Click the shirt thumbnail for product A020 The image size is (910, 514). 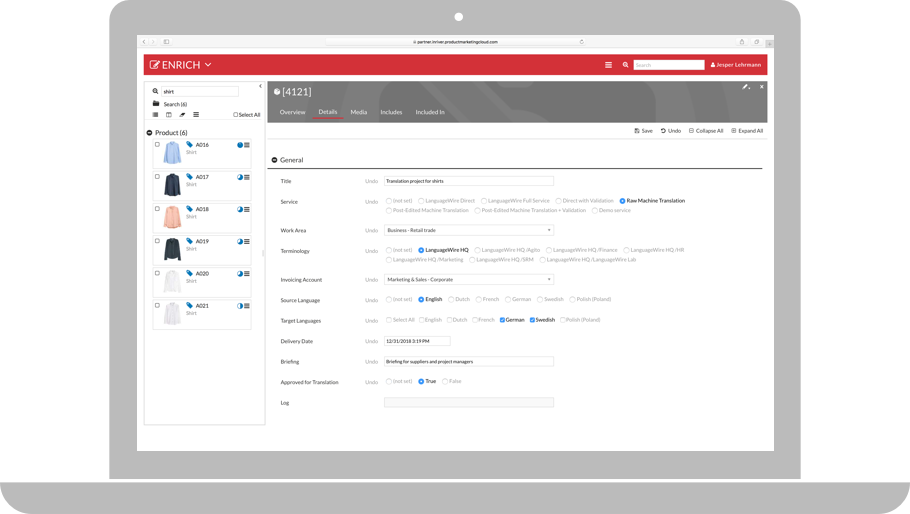172,281
